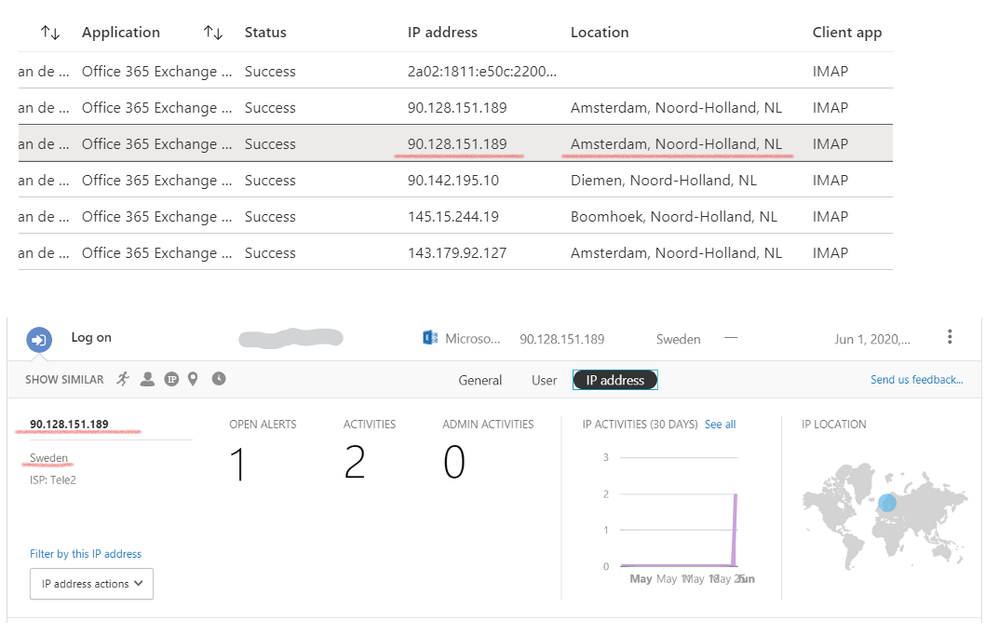Screen dimensions: 999x635
Task: Click the Application column header
Action: (120, 32)
